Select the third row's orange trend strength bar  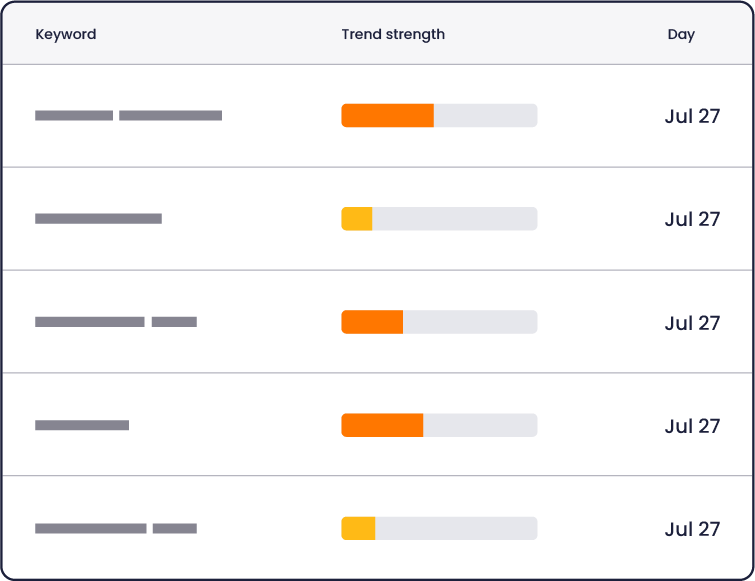372,322
